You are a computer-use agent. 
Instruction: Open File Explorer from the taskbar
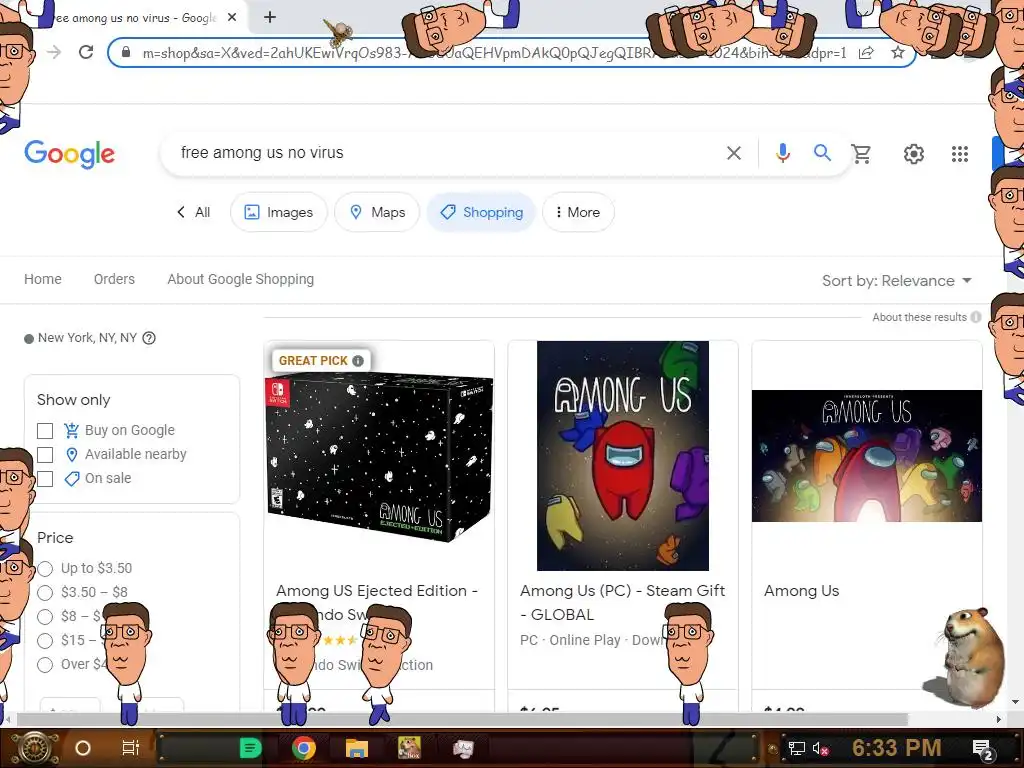[x=357, y=748]
